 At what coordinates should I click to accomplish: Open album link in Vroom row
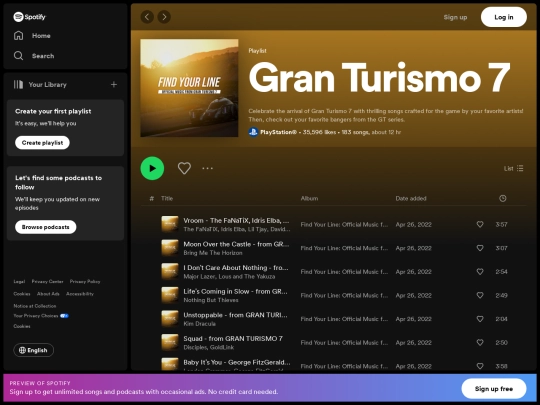[344, 225]
